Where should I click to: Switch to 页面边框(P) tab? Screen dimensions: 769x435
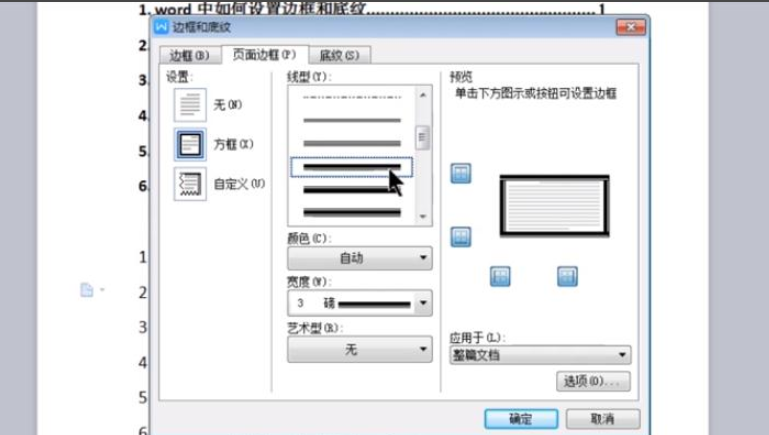[264, 54]
